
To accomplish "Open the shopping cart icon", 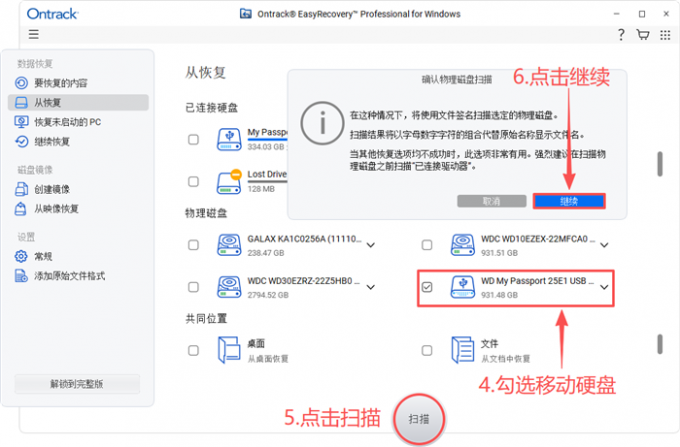I will (643, 34).
